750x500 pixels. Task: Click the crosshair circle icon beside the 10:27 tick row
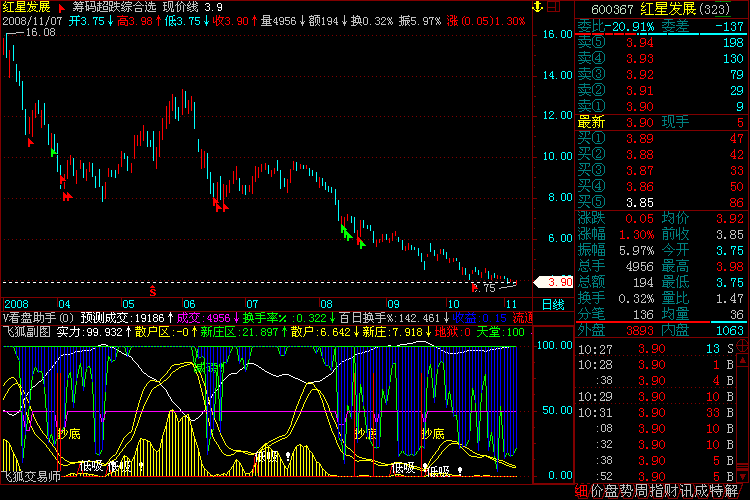(x=744, y=344)
